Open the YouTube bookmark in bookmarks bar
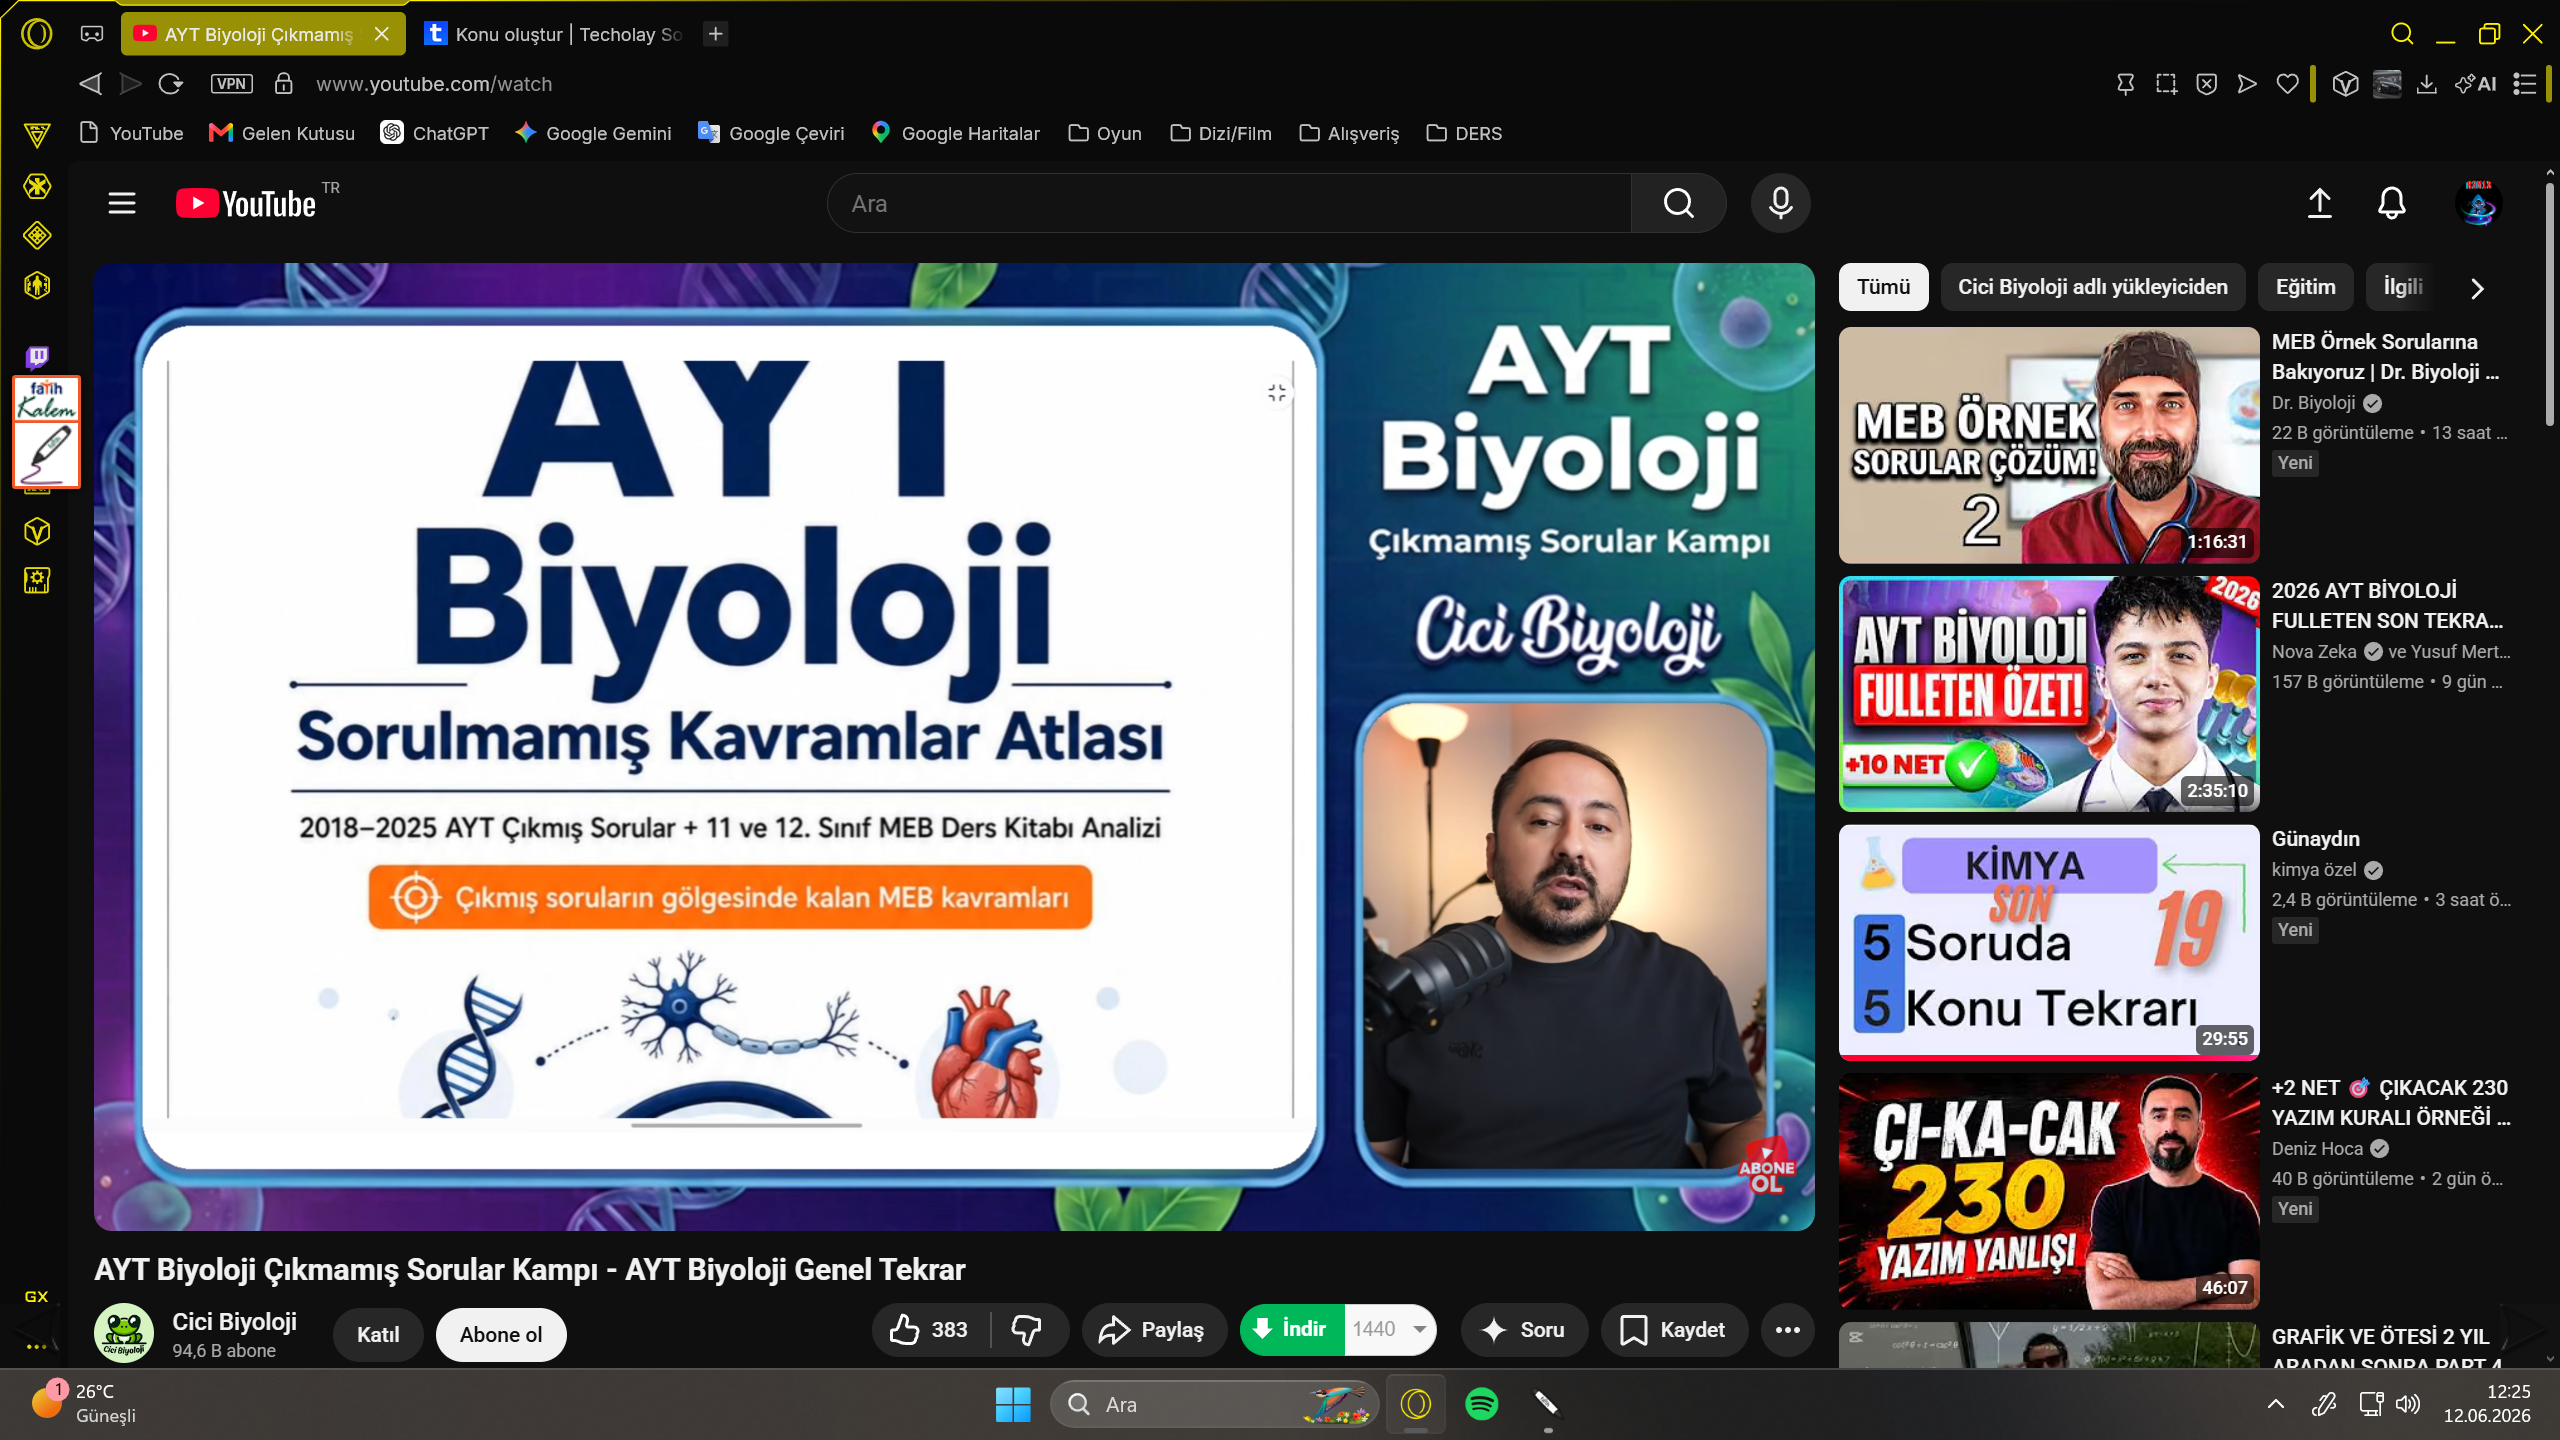This screenshot has width=2560, height=1440. pos(131,133)
